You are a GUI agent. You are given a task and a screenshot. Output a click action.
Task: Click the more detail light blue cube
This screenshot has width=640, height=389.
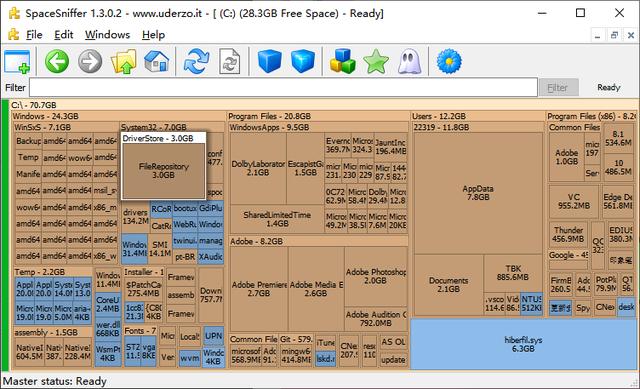pos(303,61)
